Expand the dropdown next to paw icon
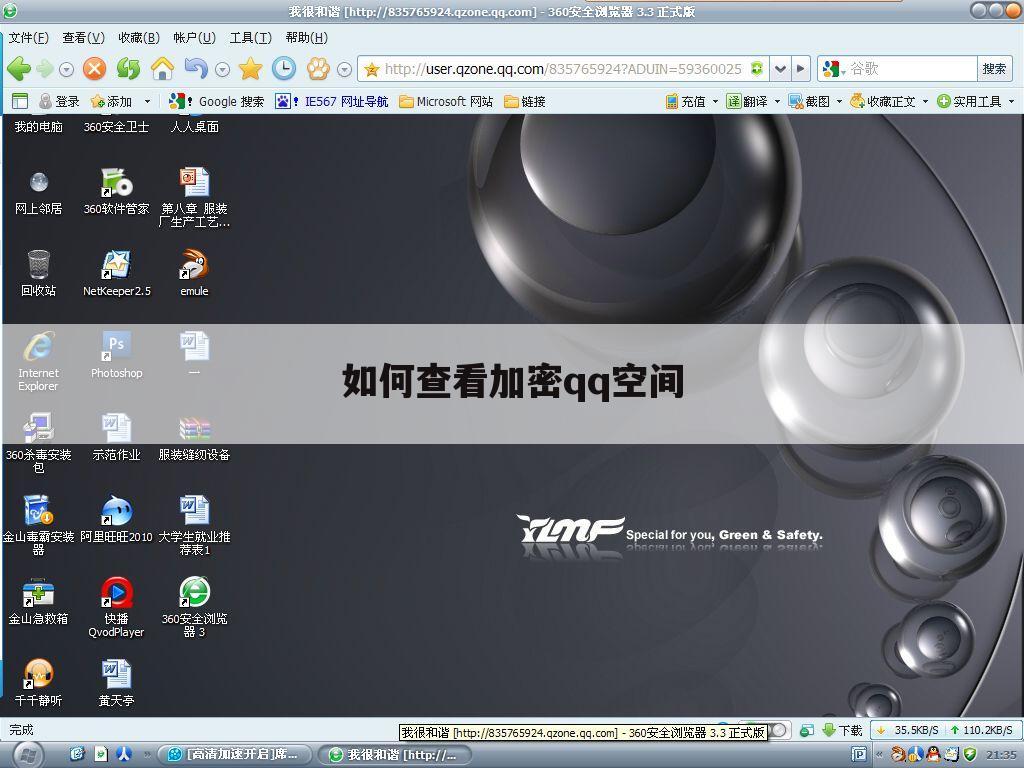Viewport: 1024px width, 768px height. (345, 69)
